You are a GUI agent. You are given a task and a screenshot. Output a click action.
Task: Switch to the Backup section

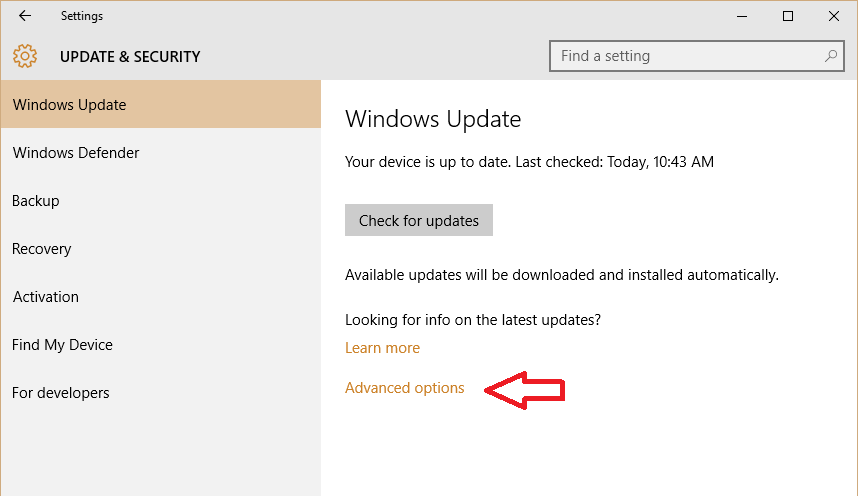tap(161, 200)
